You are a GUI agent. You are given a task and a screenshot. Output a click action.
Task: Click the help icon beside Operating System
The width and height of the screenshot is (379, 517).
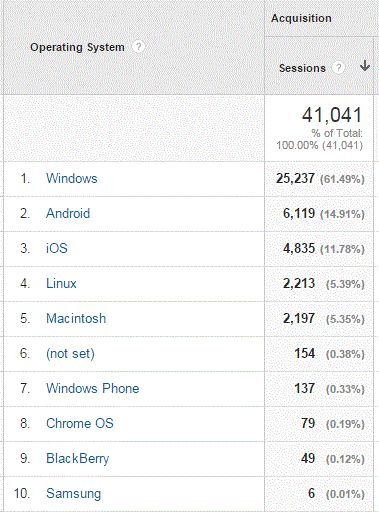click(138, 46)
